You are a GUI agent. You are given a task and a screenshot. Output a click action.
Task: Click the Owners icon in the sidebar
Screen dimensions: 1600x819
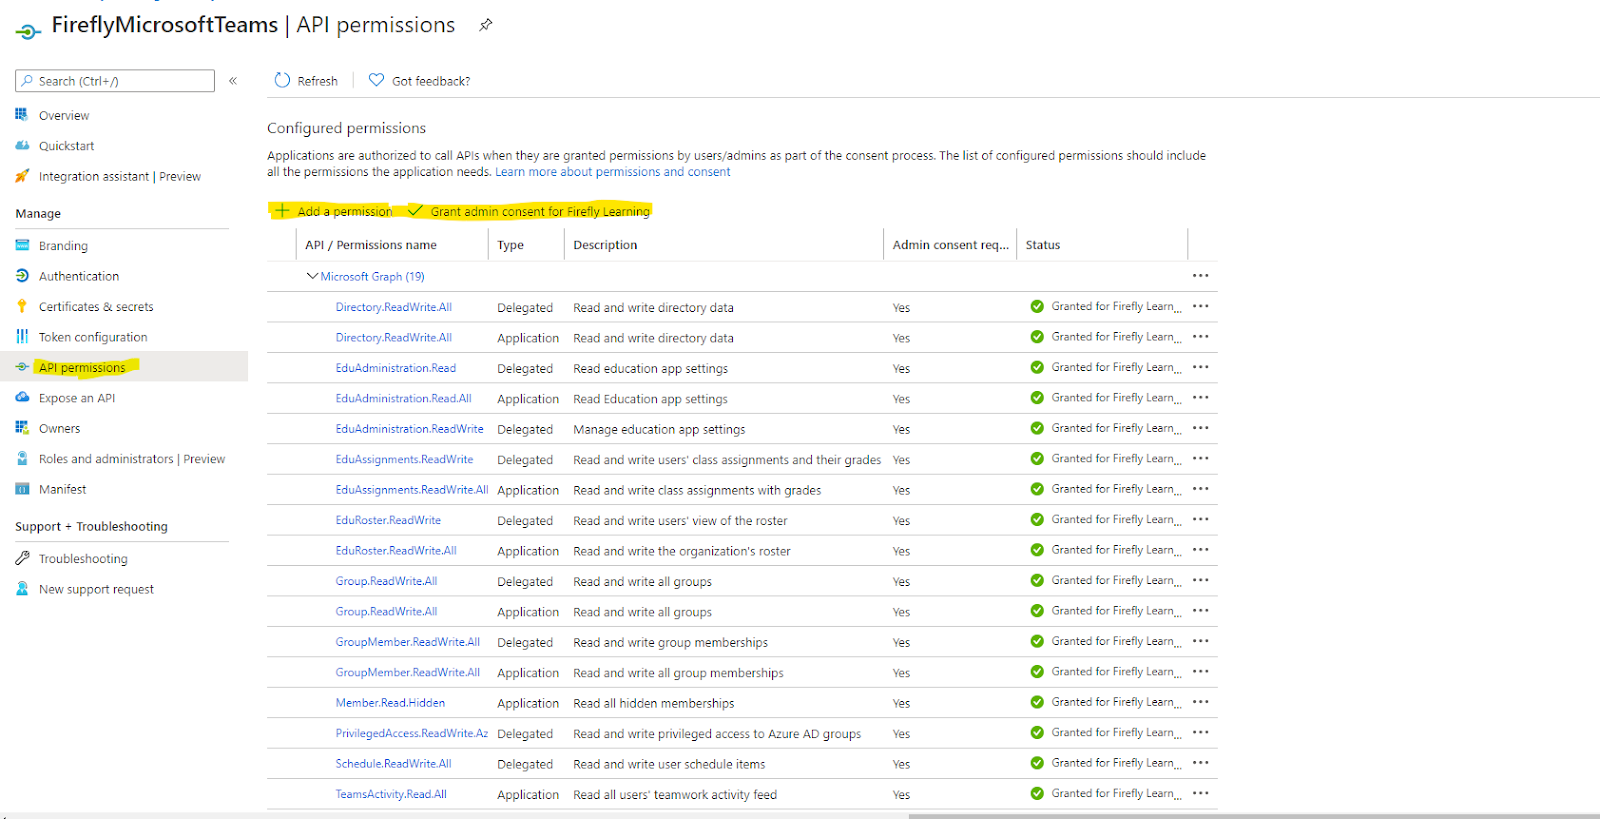(22, 428)
